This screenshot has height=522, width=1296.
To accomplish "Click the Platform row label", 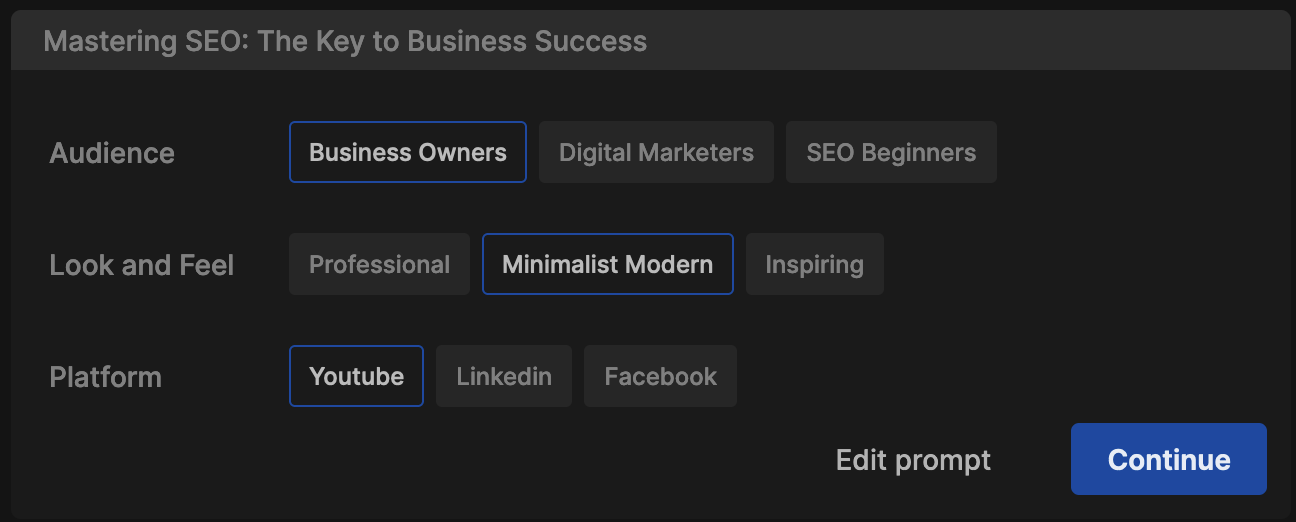I will [x=105, y=377].
